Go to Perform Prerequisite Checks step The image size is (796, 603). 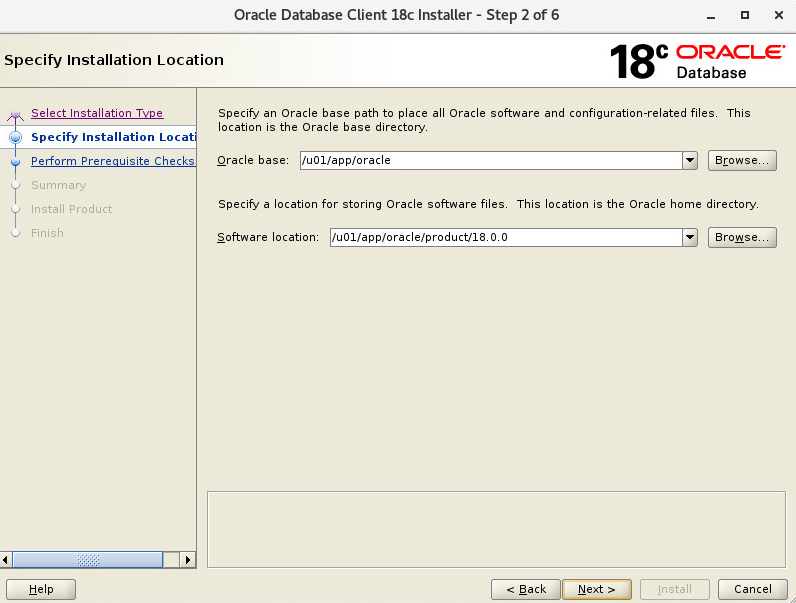click(113, 161)
